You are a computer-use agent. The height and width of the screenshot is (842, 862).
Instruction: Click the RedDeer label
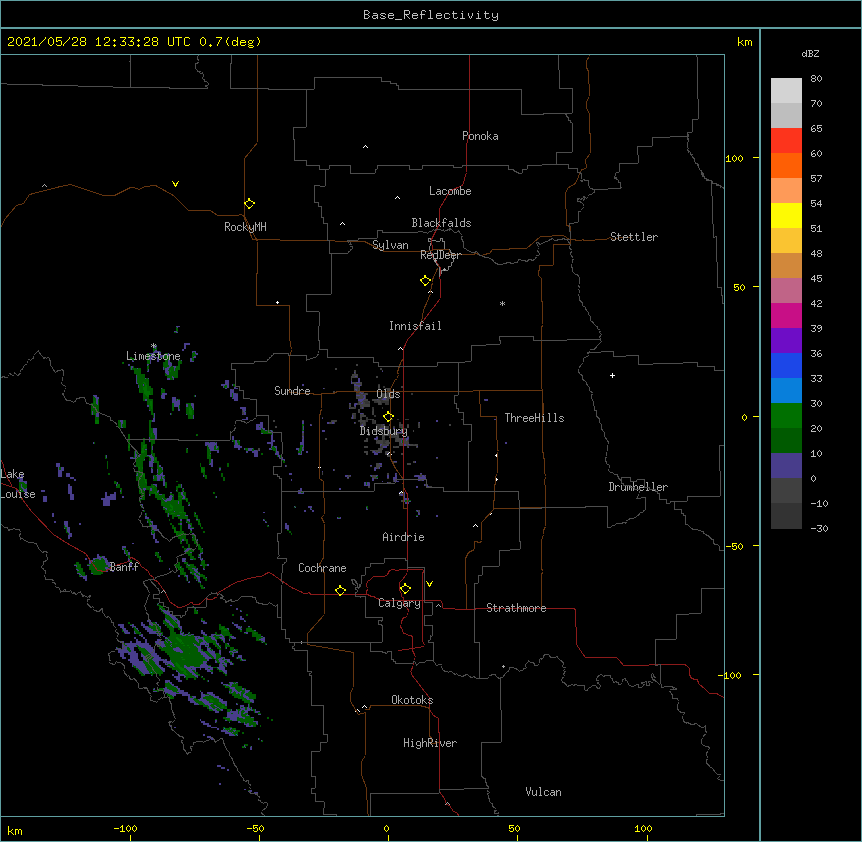pyautogui.click(x=440, y=255)
